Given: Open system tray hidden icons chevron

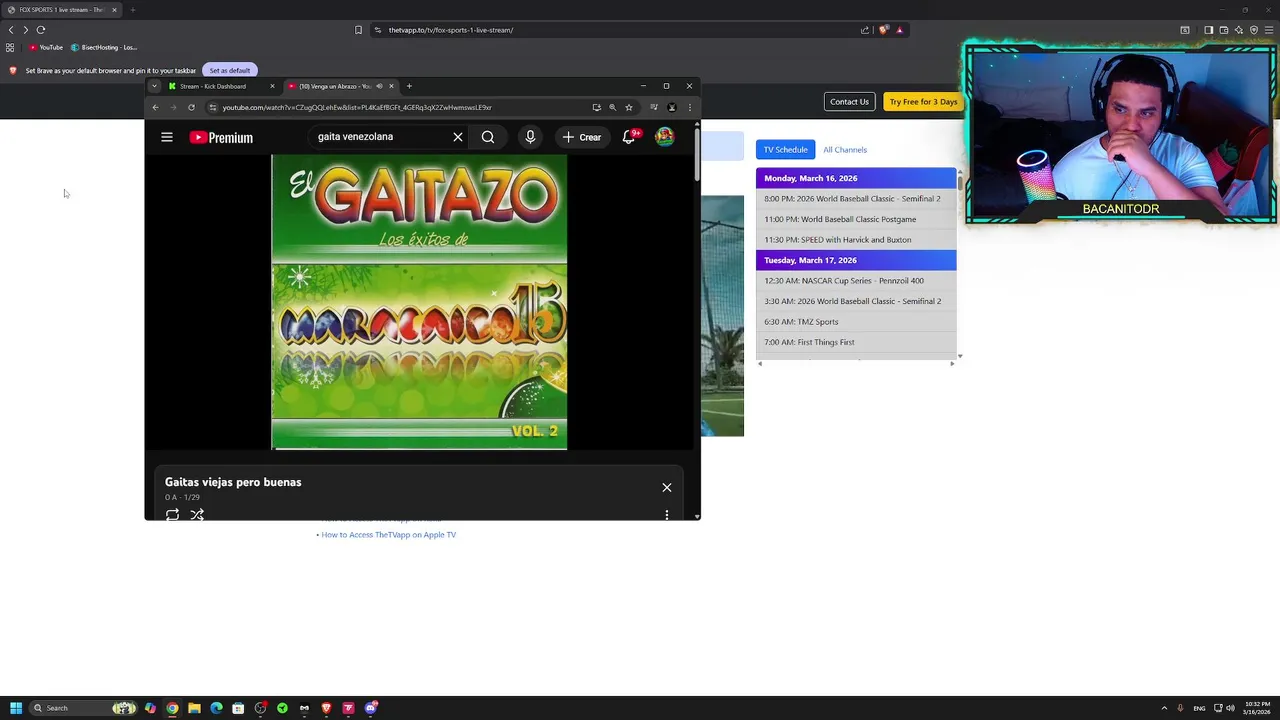Looking at the screenshot, I should (1164, 708).
